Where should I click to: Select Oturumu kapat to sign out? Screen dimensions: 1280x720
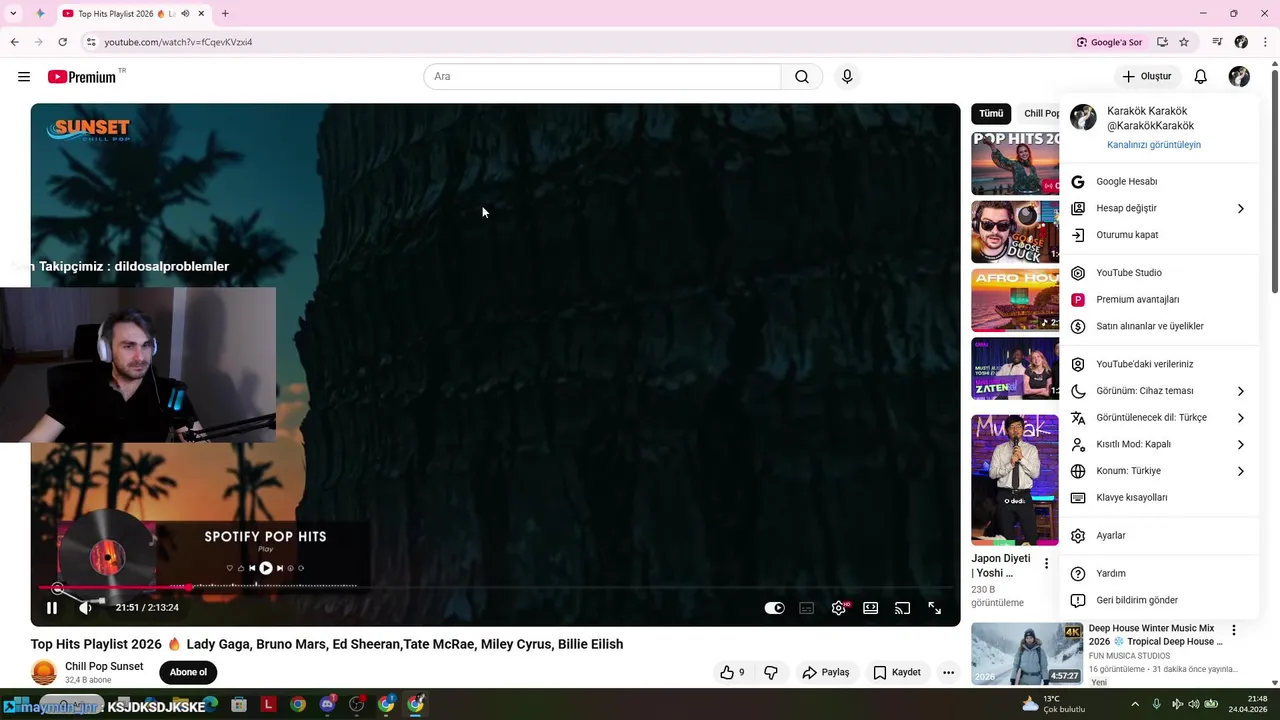click(x=1158, y=235)
